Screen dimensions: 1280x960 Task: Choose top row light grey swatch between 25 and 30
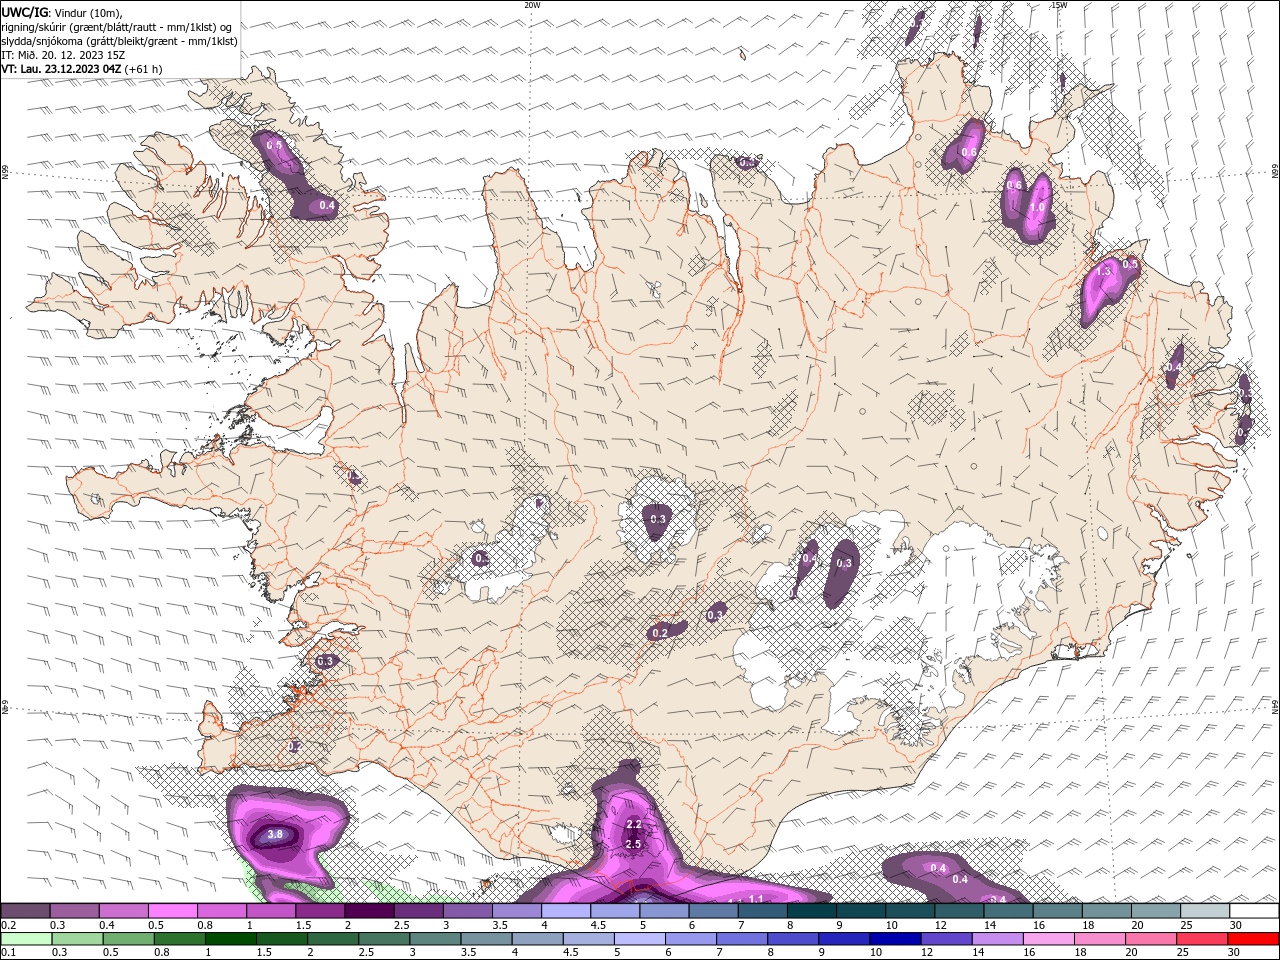click(x=1204, y=911)
